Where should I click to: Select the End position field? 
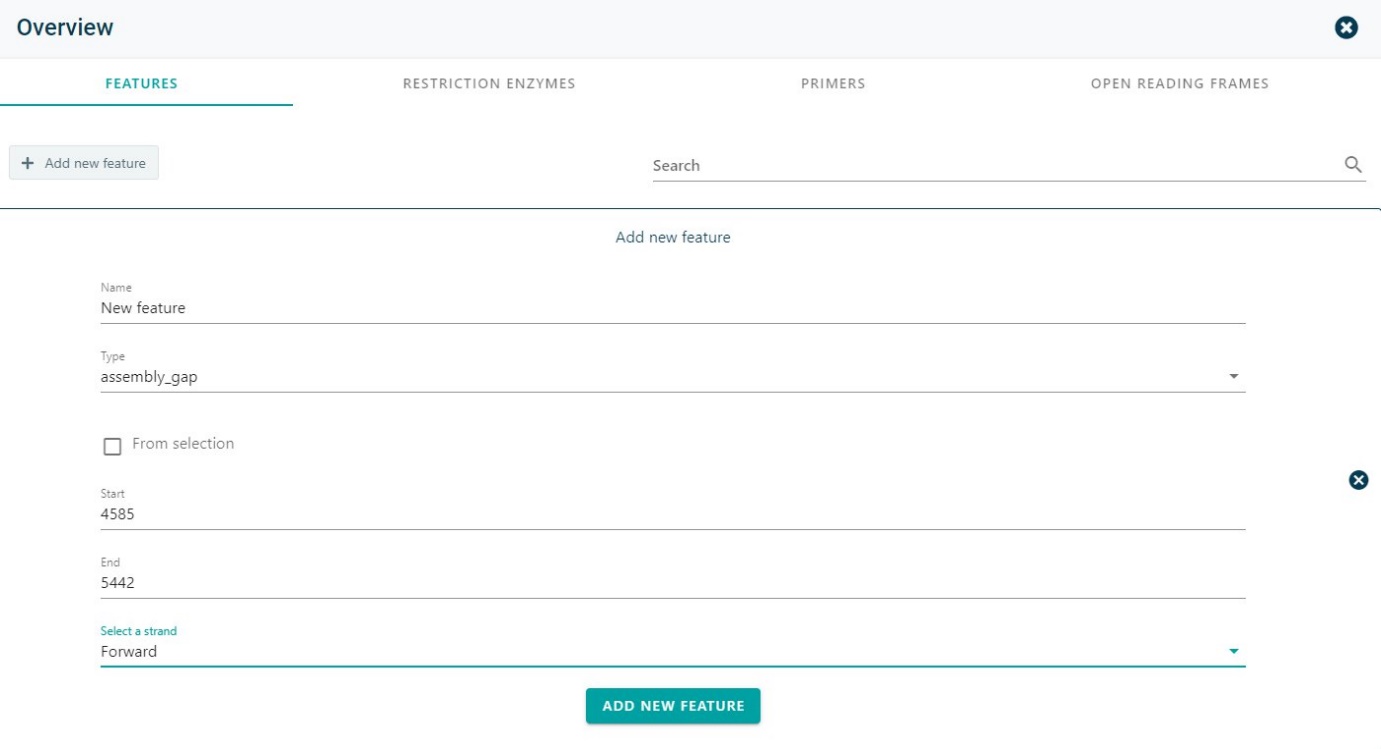pos(672,583)
